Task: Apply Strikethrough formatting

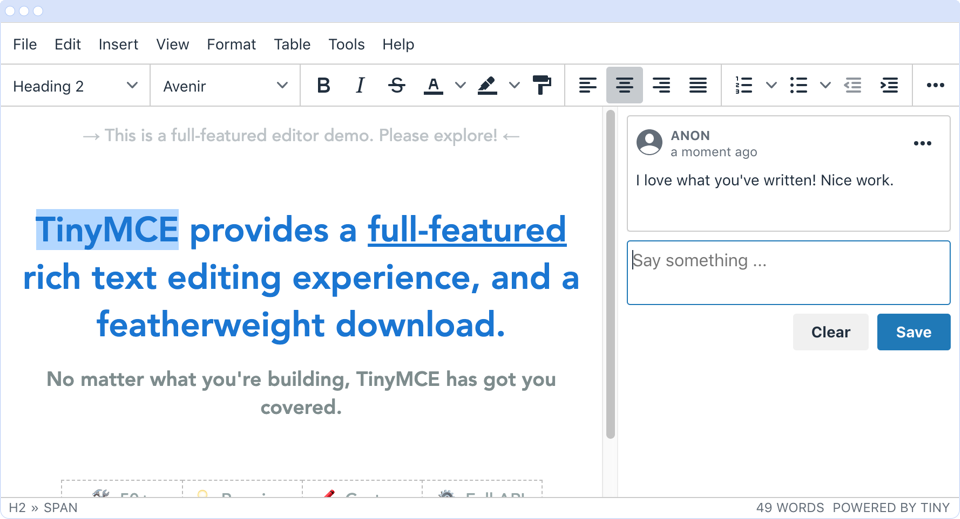Action: [x=397, y=86]
